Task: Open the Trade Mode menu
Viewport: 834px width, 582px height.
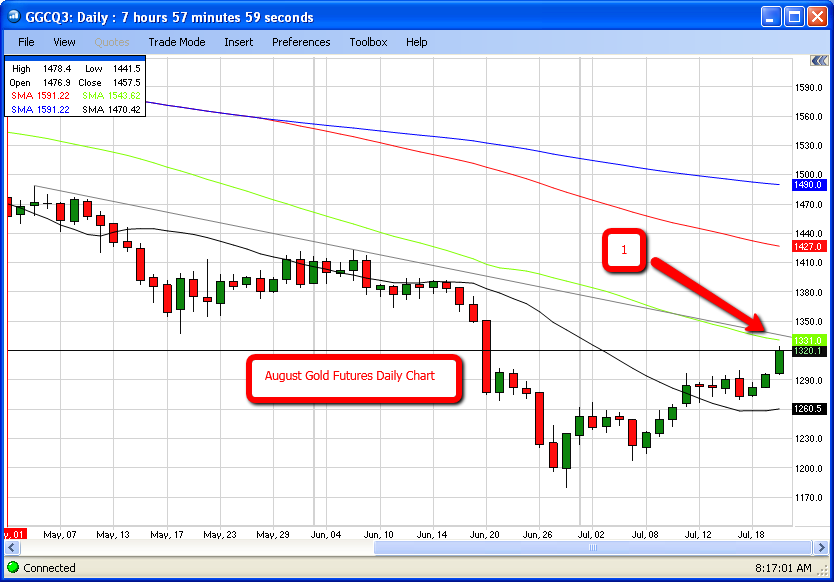Action: pos(177,42)
